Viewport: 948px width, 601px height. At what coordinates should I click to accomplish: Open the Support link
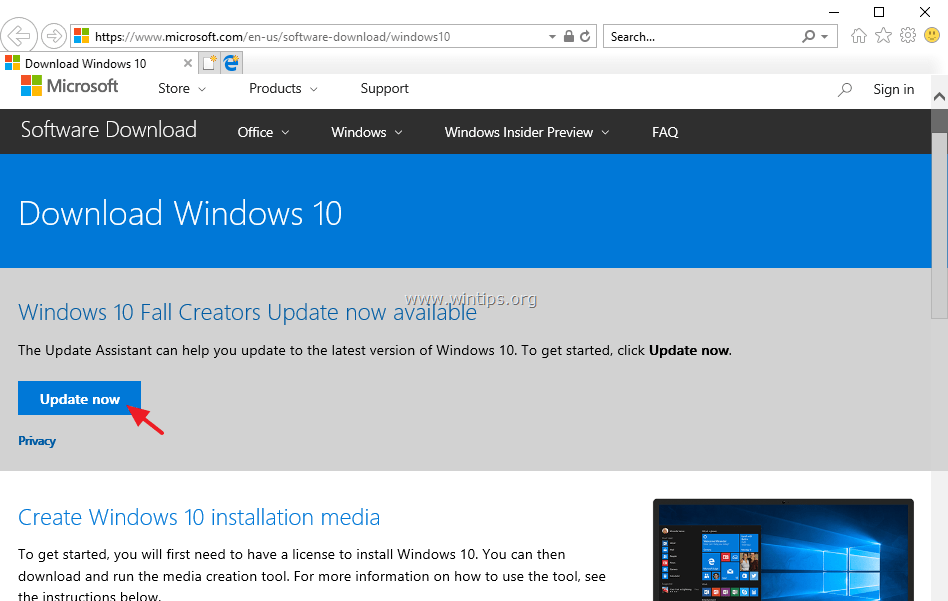click(385, 88)
